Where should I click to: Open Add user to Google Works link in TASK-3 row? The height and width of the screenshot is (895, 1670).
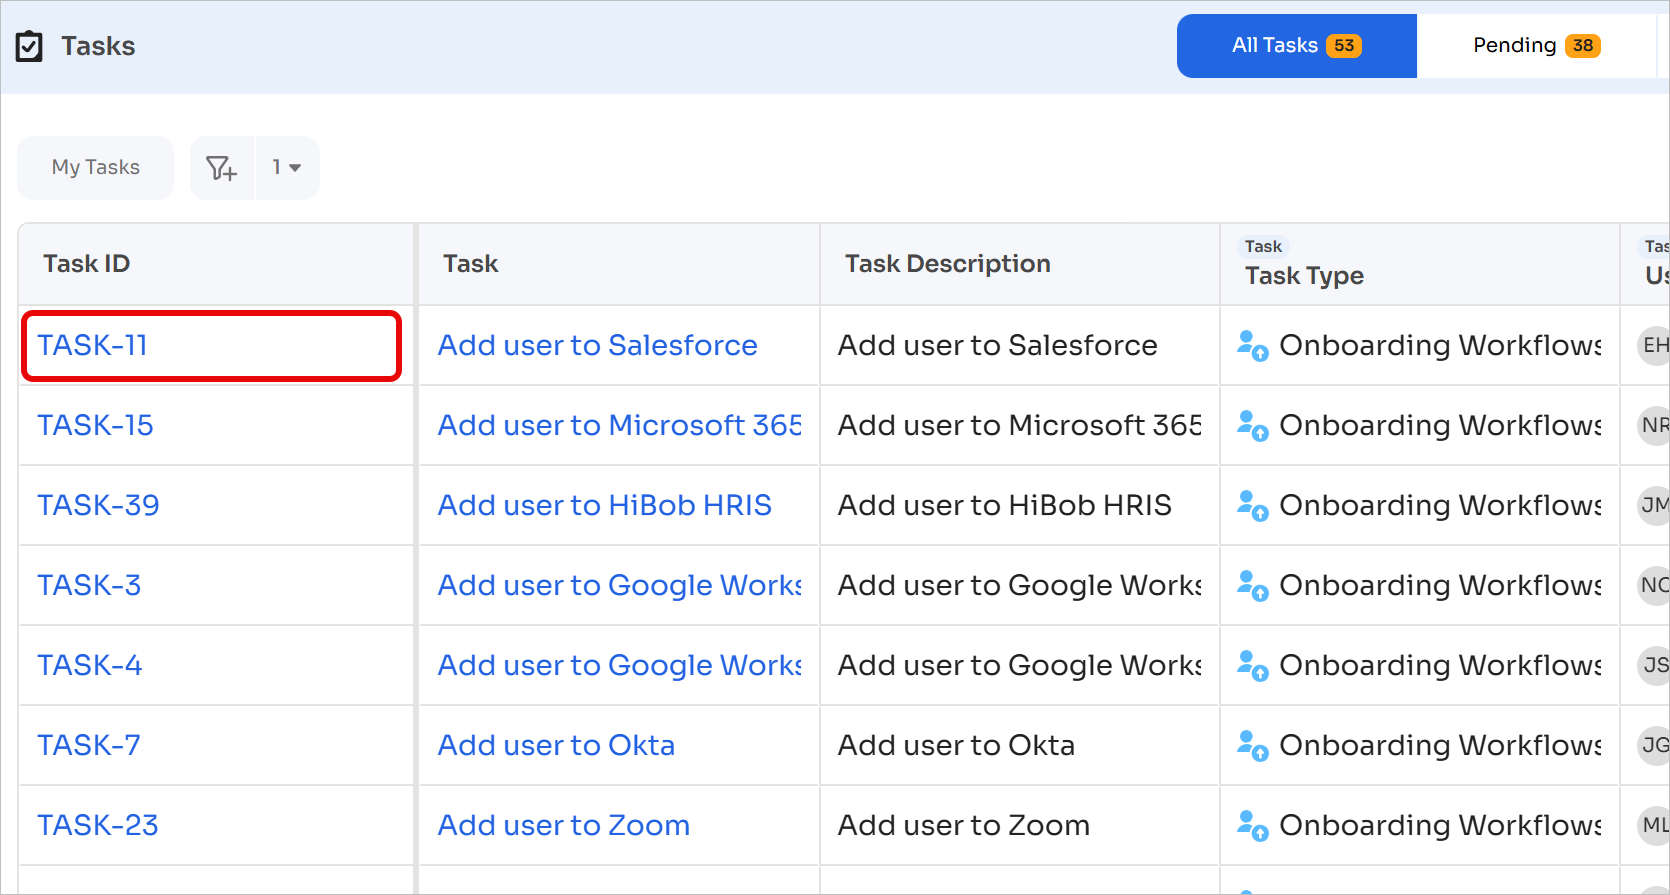[x=620, y=585]
